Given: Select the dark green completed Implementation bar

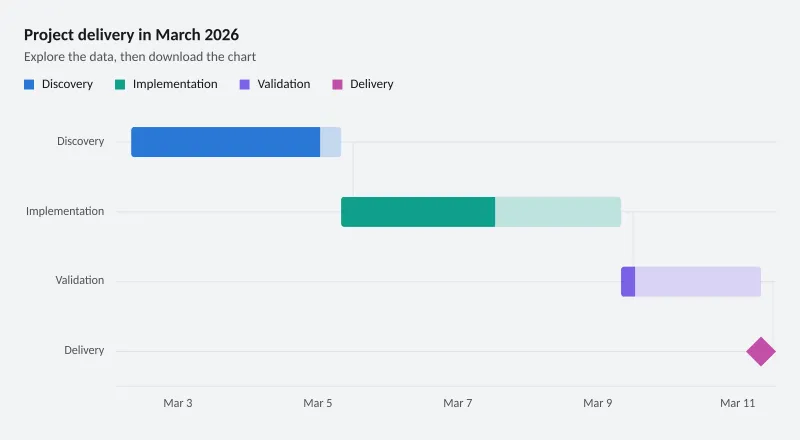Looking at the screenshot, I should click(x=418, y=212).
